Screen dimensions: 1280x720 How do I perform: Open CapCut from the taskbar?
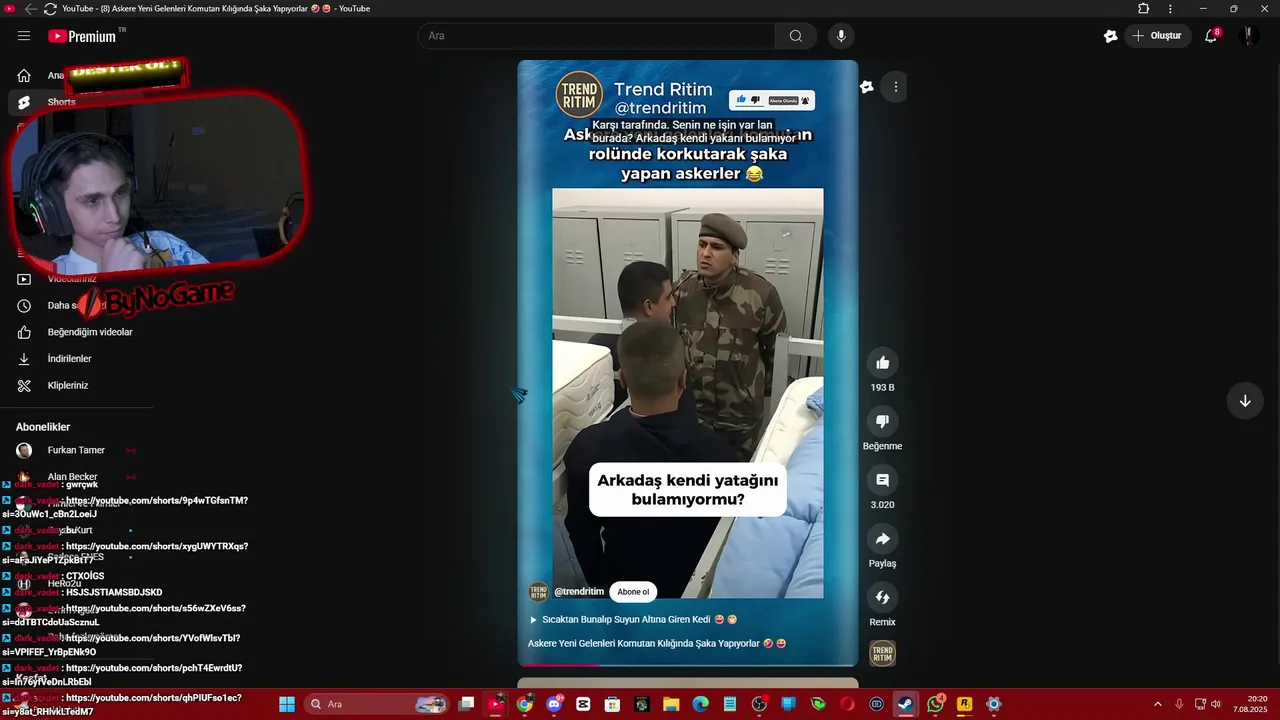tap(583, 704)
